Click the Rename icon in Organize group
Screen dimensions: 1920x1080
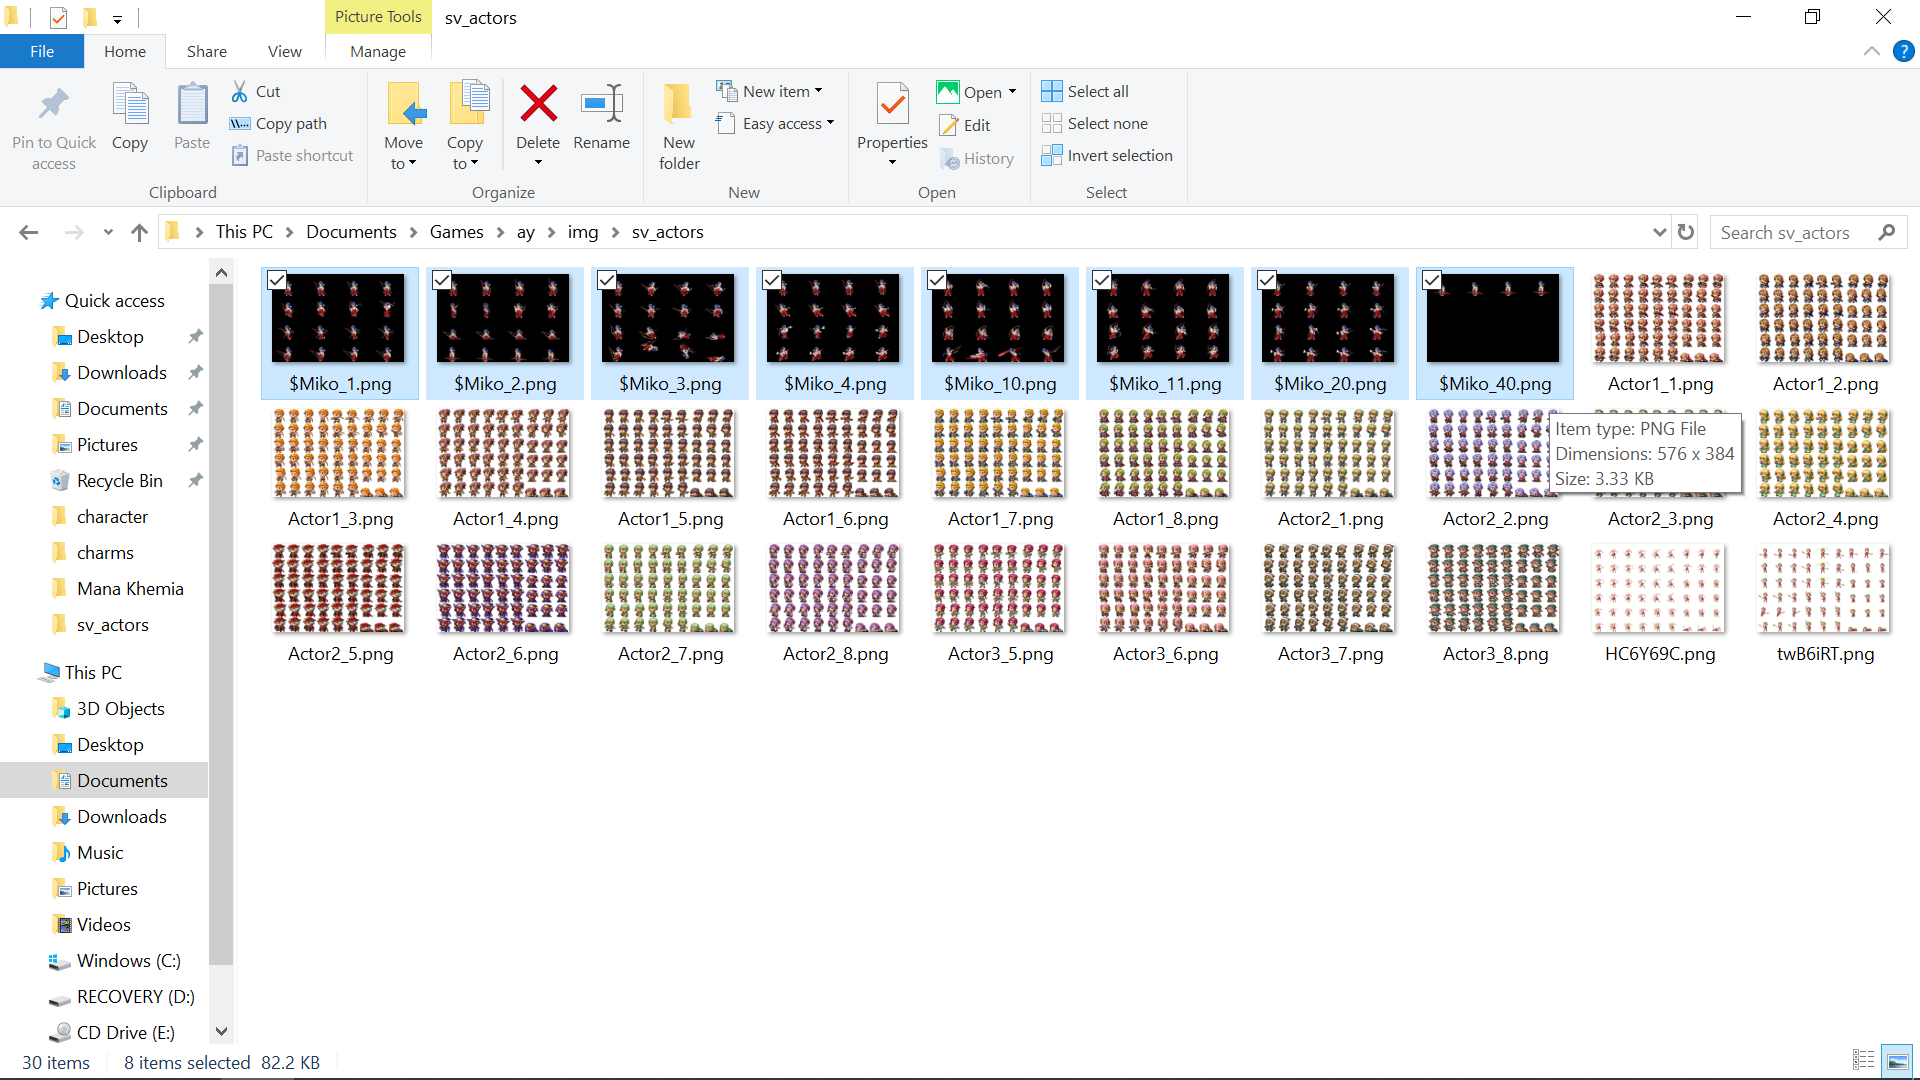coord(602,104)
